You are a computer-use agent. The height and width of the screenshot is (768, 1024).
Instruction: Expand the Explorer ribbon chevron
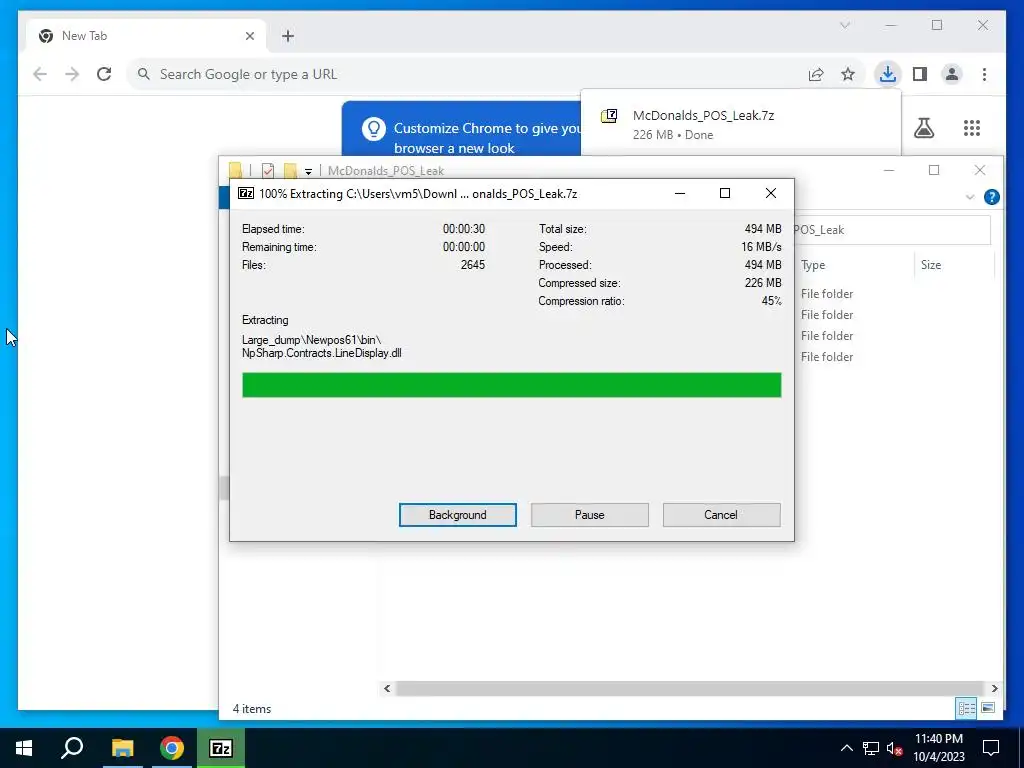coord(970,197)
